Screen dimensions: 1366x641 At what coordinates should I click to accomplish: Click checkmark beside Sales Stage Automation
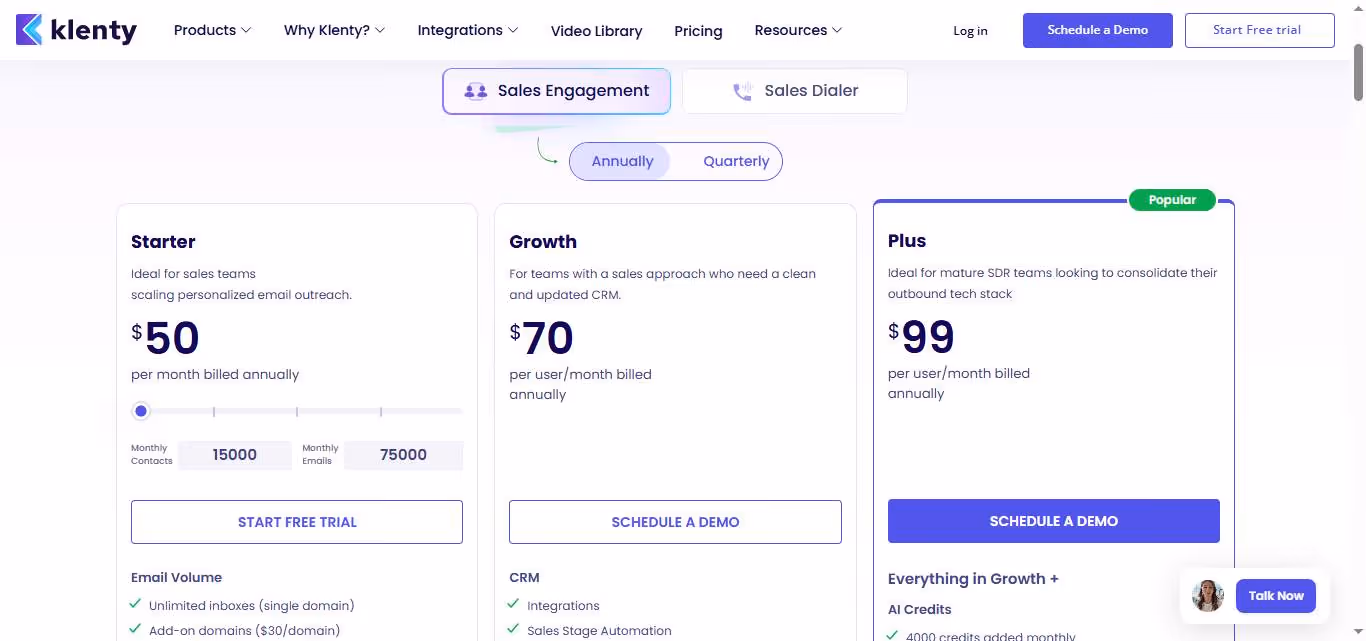pyautogui.click(x=513, y=629)
